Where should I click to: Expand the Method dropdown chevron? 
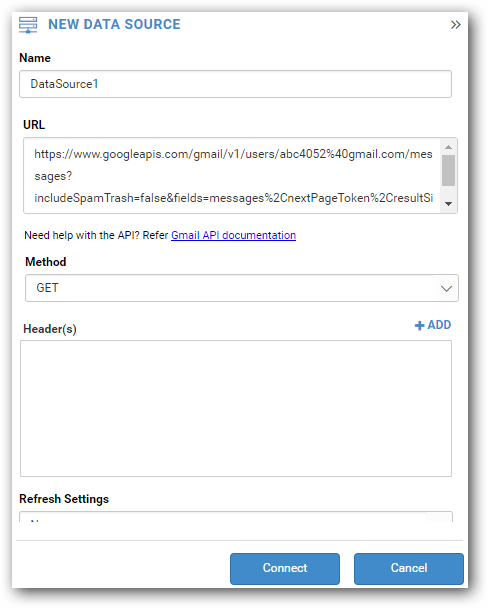click(x=446, y=288)
